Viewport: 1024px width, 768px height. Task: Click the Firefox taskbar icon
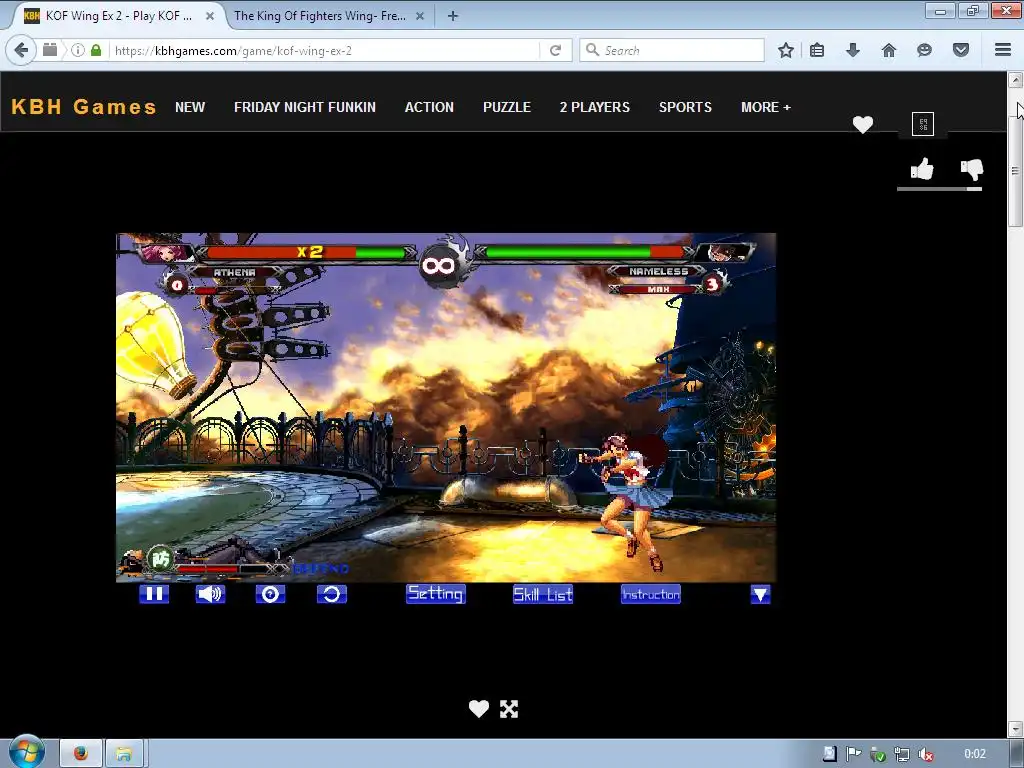click(x=81, y=754)
